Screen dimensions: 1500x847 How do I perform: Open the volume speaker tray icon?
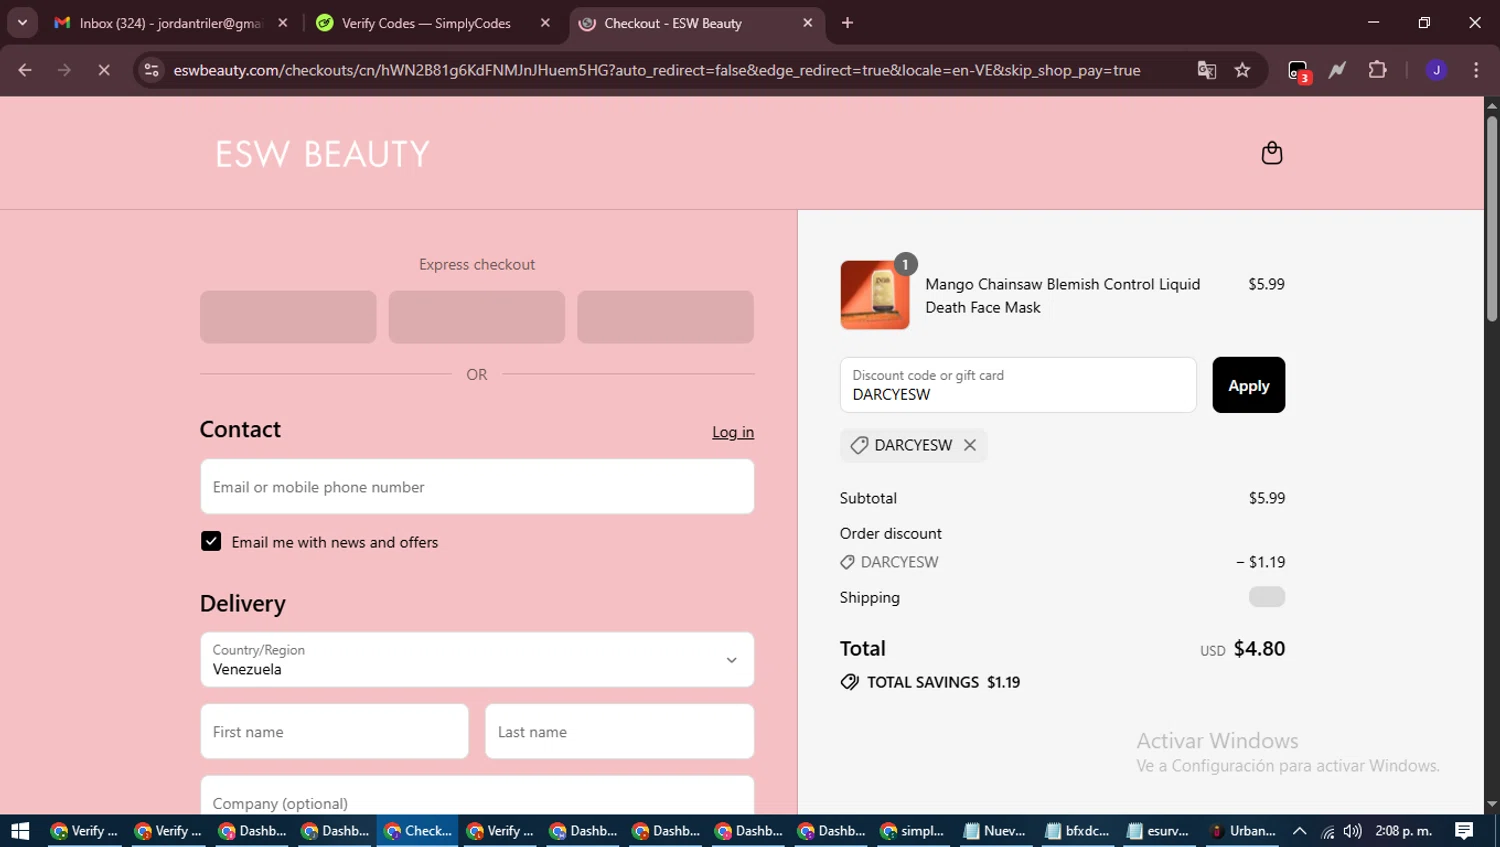[1352, 831]
